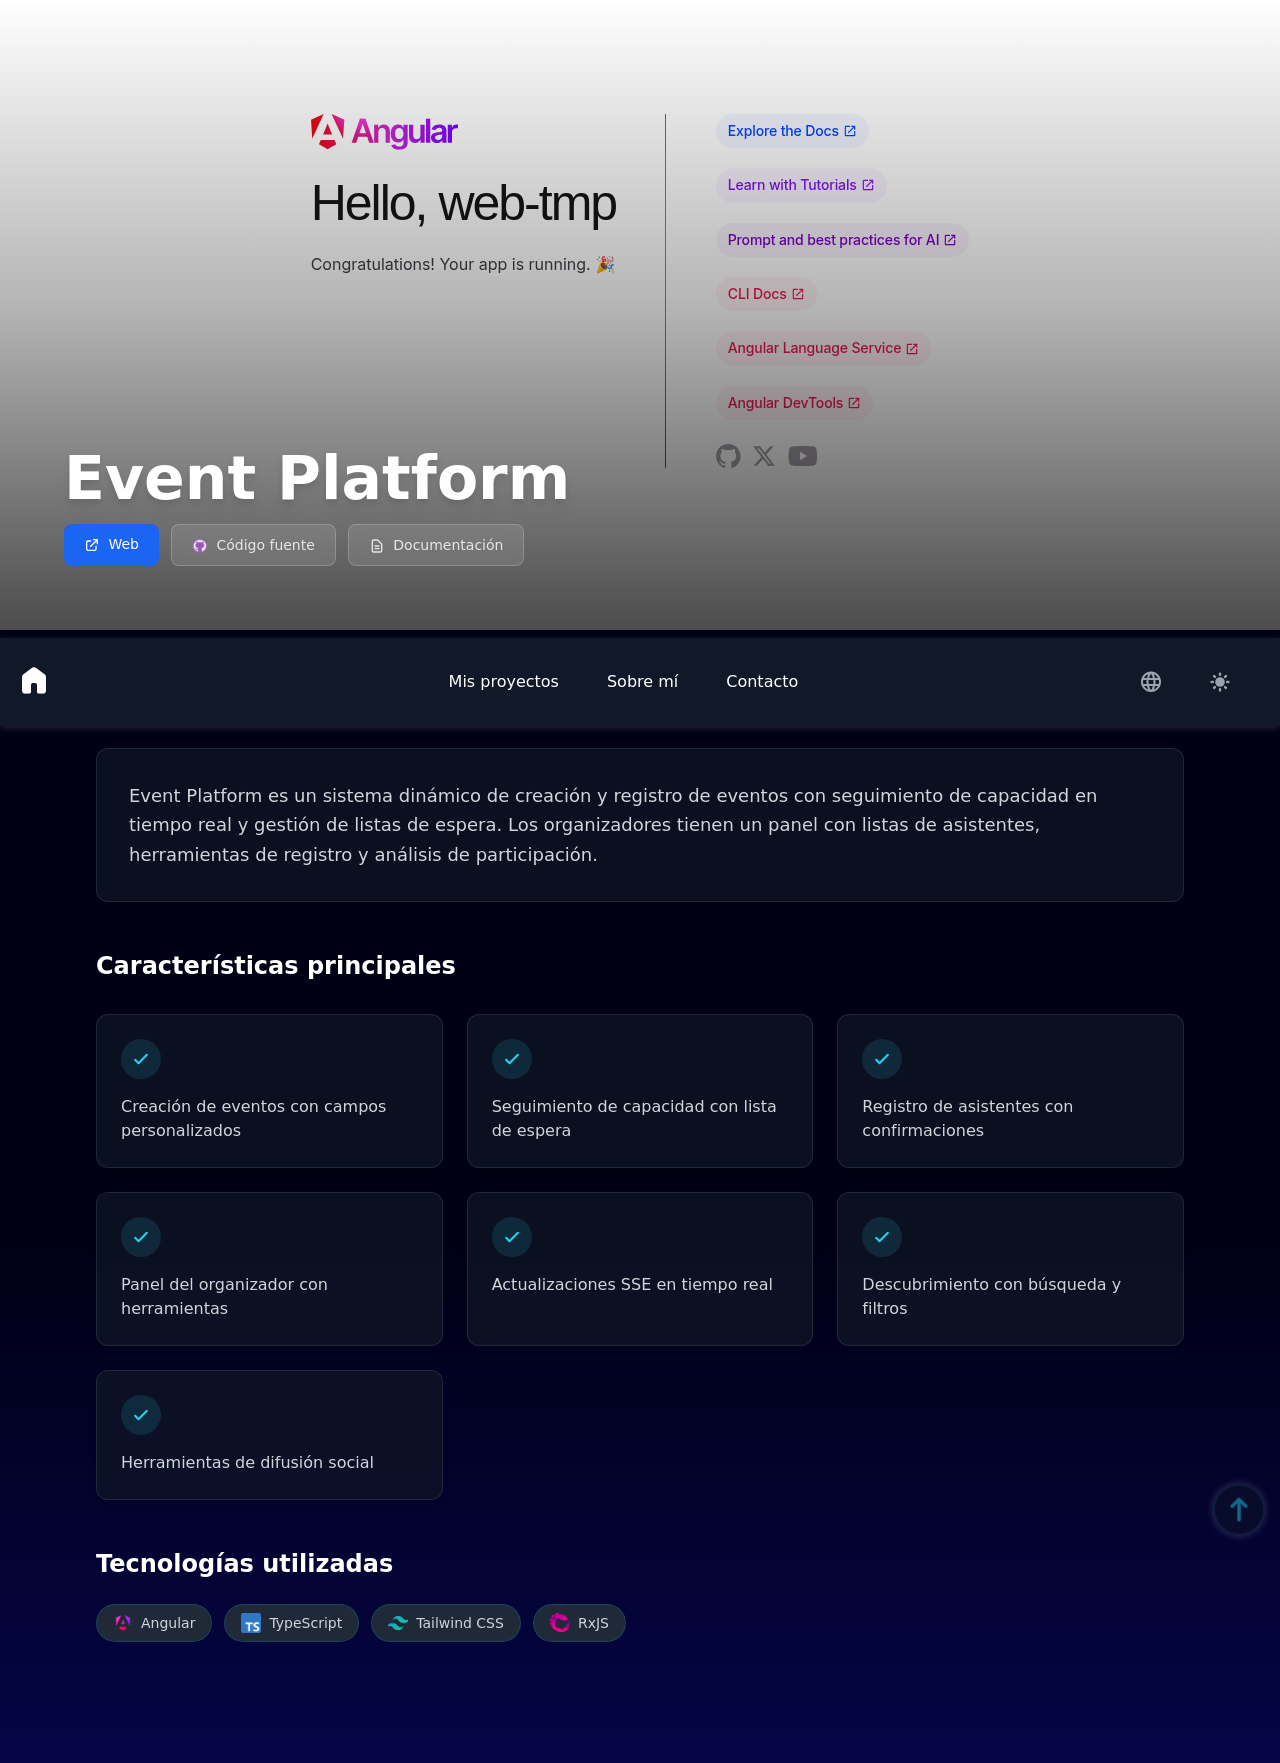Click checkmark on Actualizaciones SSE card

coord(512,1237)
